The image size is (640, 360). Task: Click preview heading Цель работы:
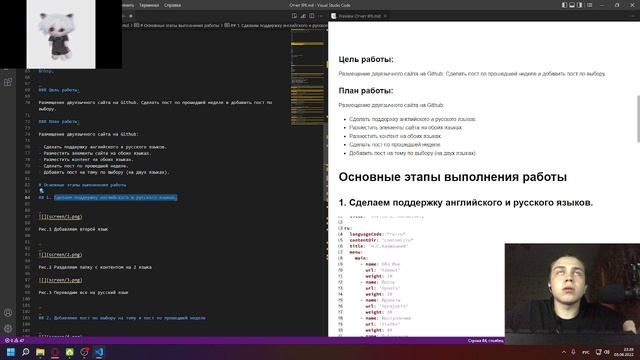point(366,60)
